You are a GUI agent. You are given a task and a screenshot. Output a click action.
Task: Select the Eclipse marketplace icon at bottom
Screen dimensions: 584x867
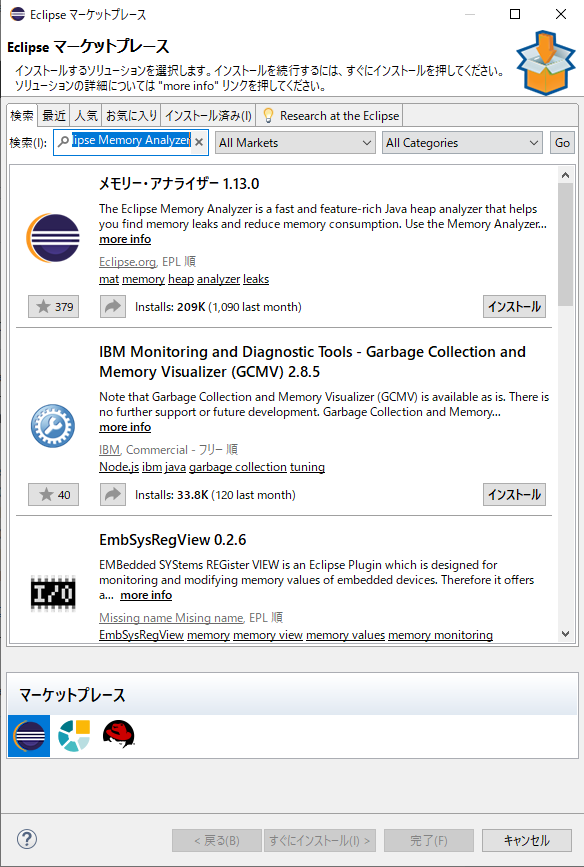tap(27, 736)
